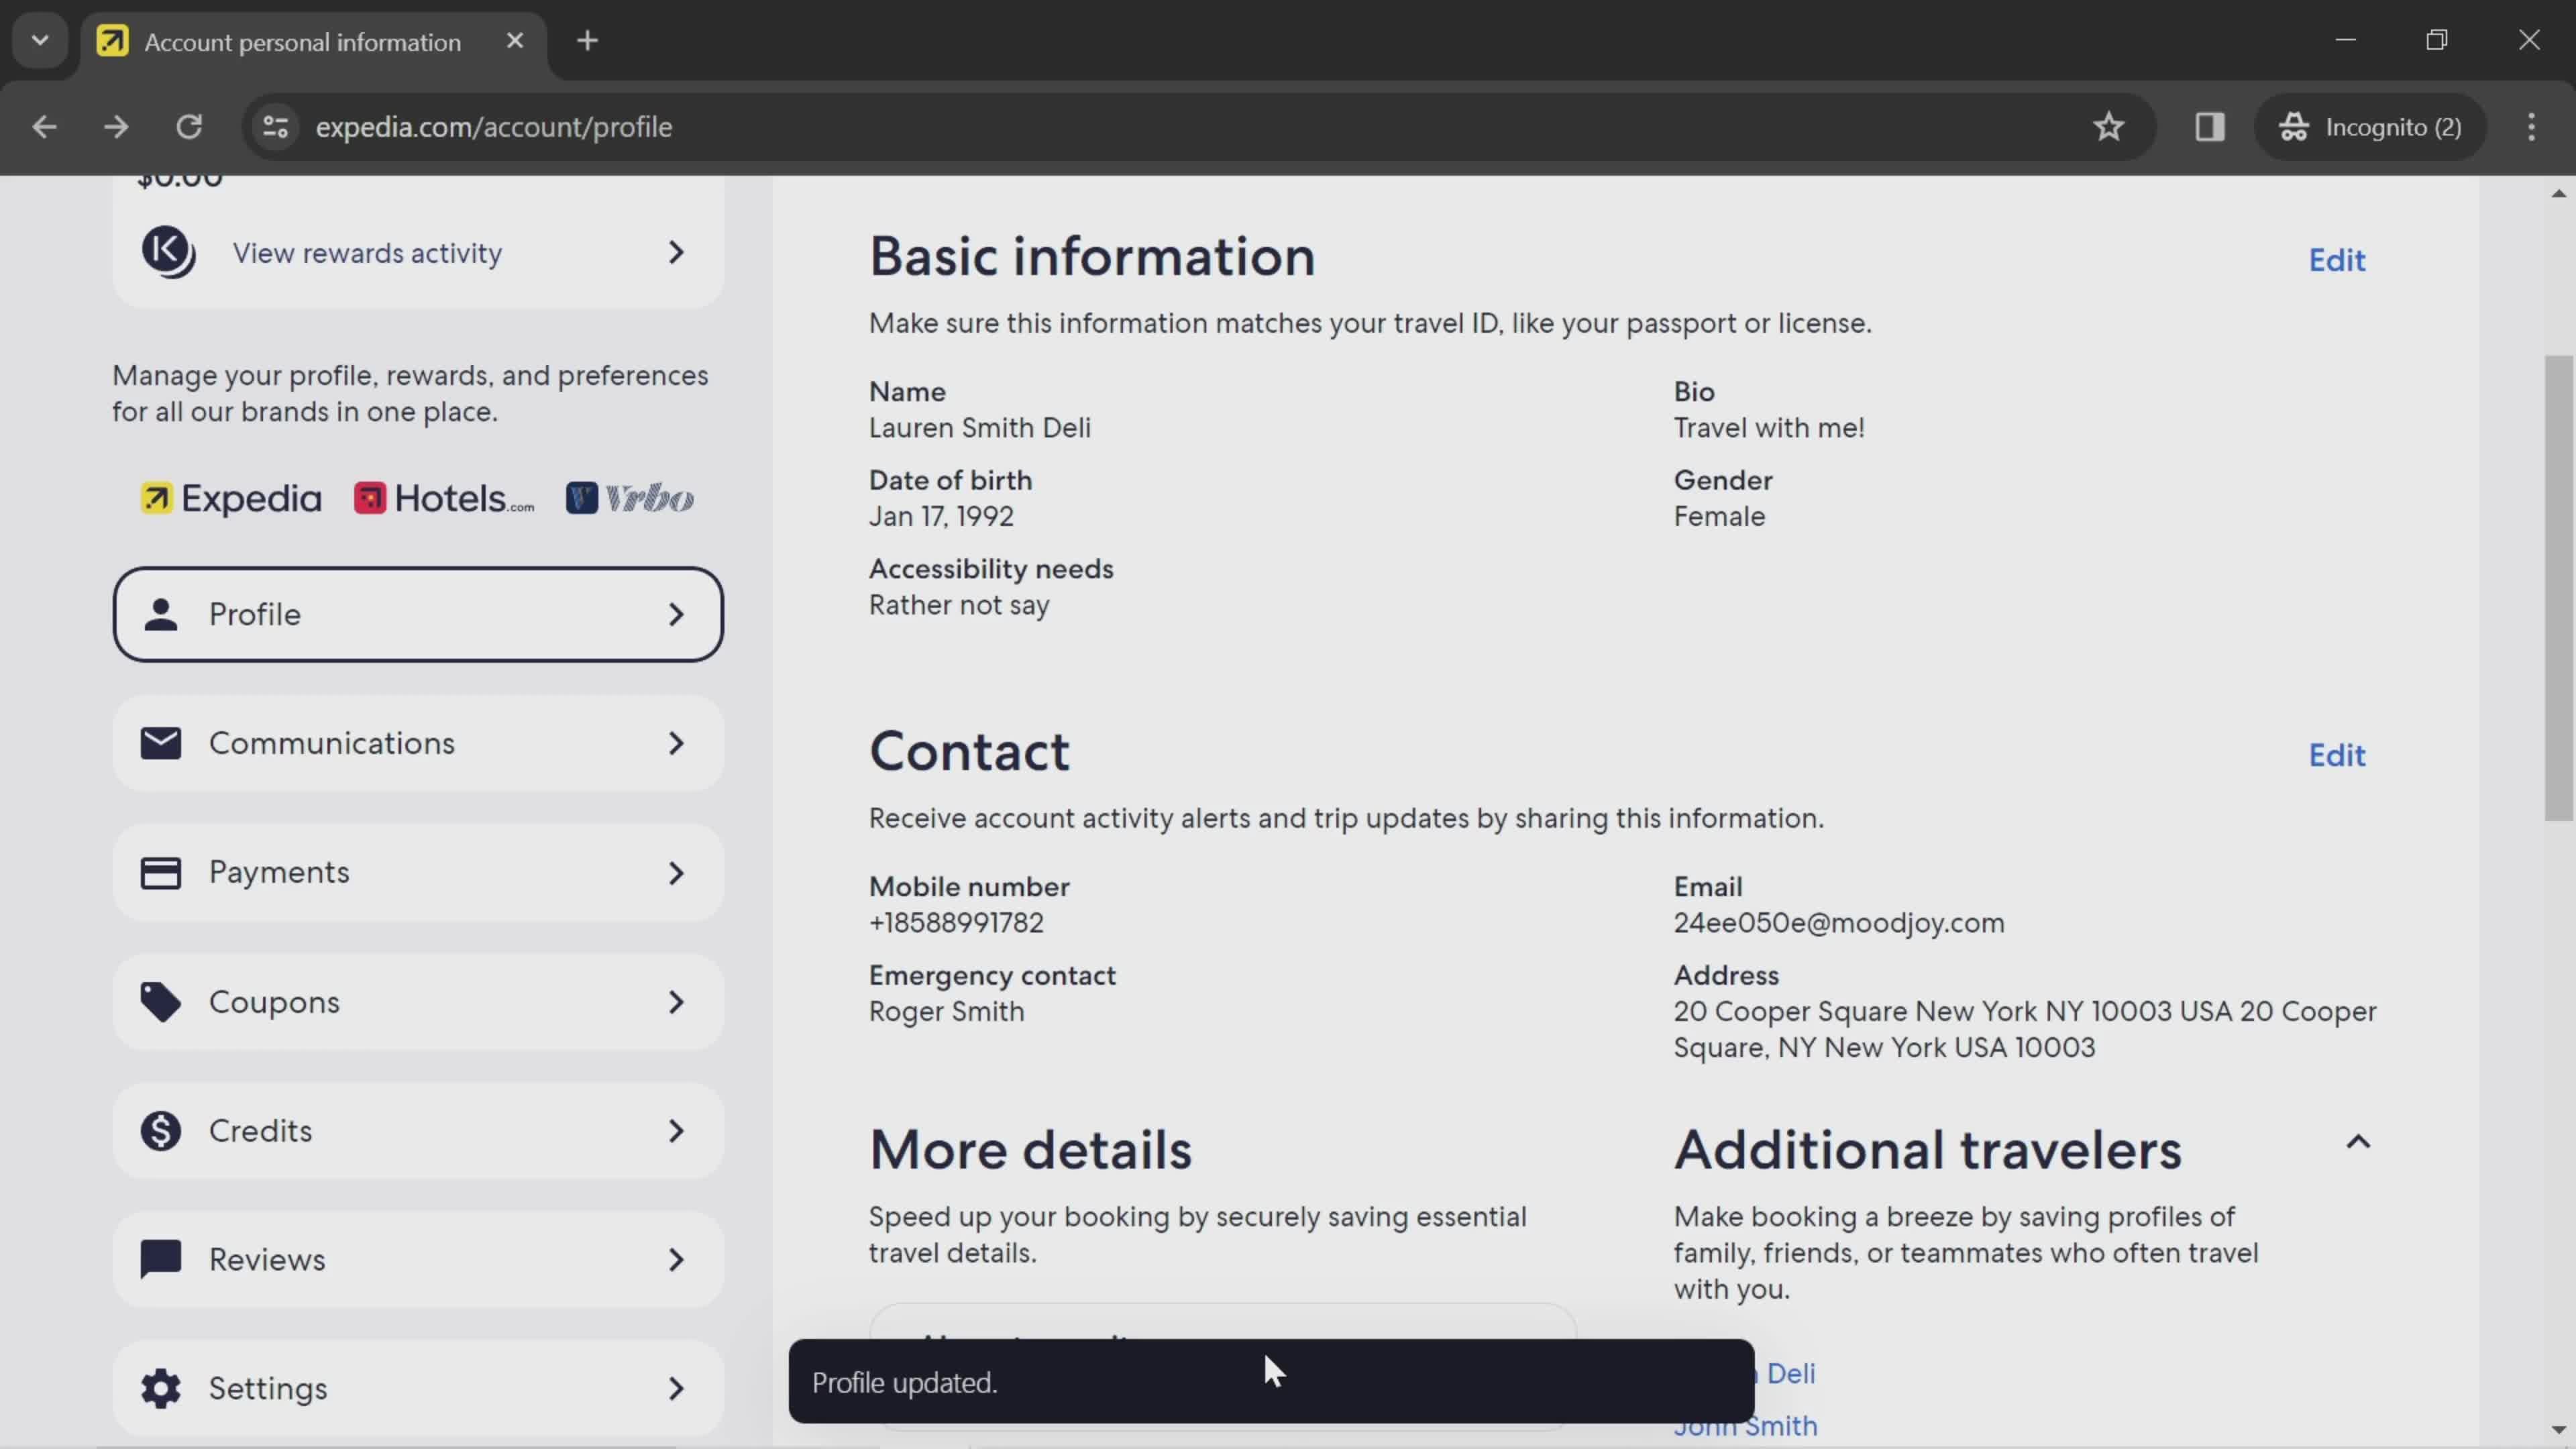The height and width of the screenshot is (1449, 2576).
Task: Open a new tab with plus icon
Action: point(588,41)
